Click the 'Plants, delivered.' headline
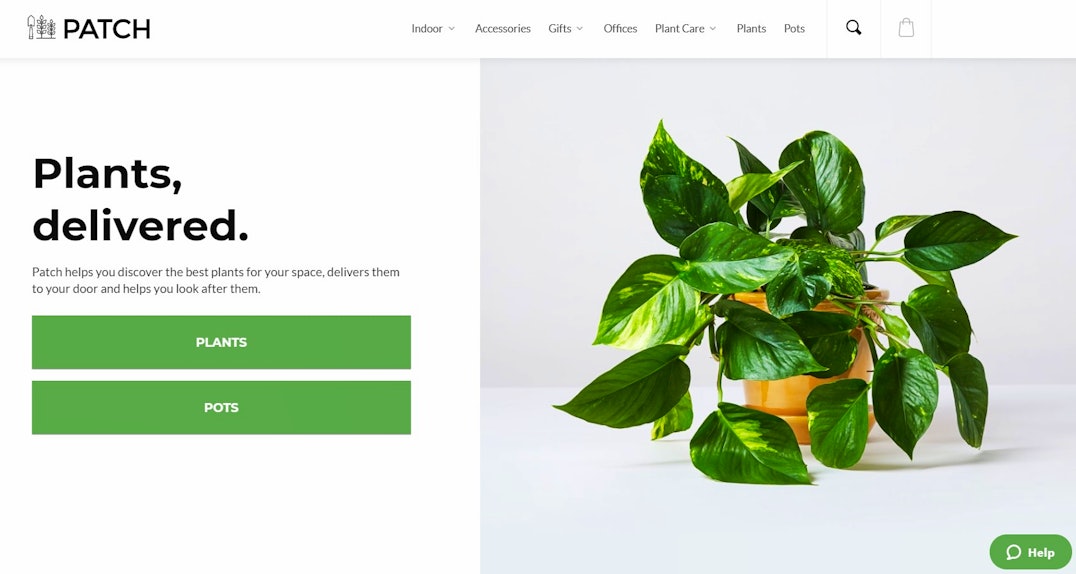The width and height of the screenshot is (1076, 574). 141,199
